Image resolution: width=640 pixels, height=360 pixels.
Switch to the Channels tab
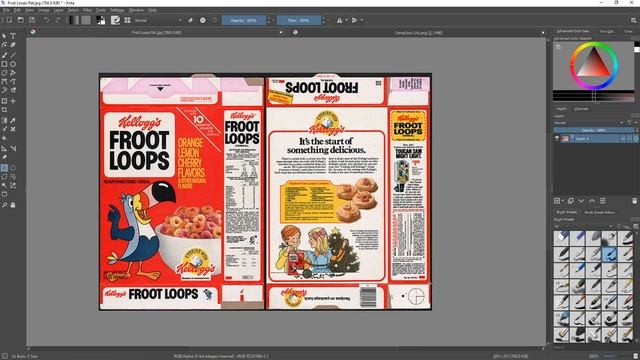581,109
